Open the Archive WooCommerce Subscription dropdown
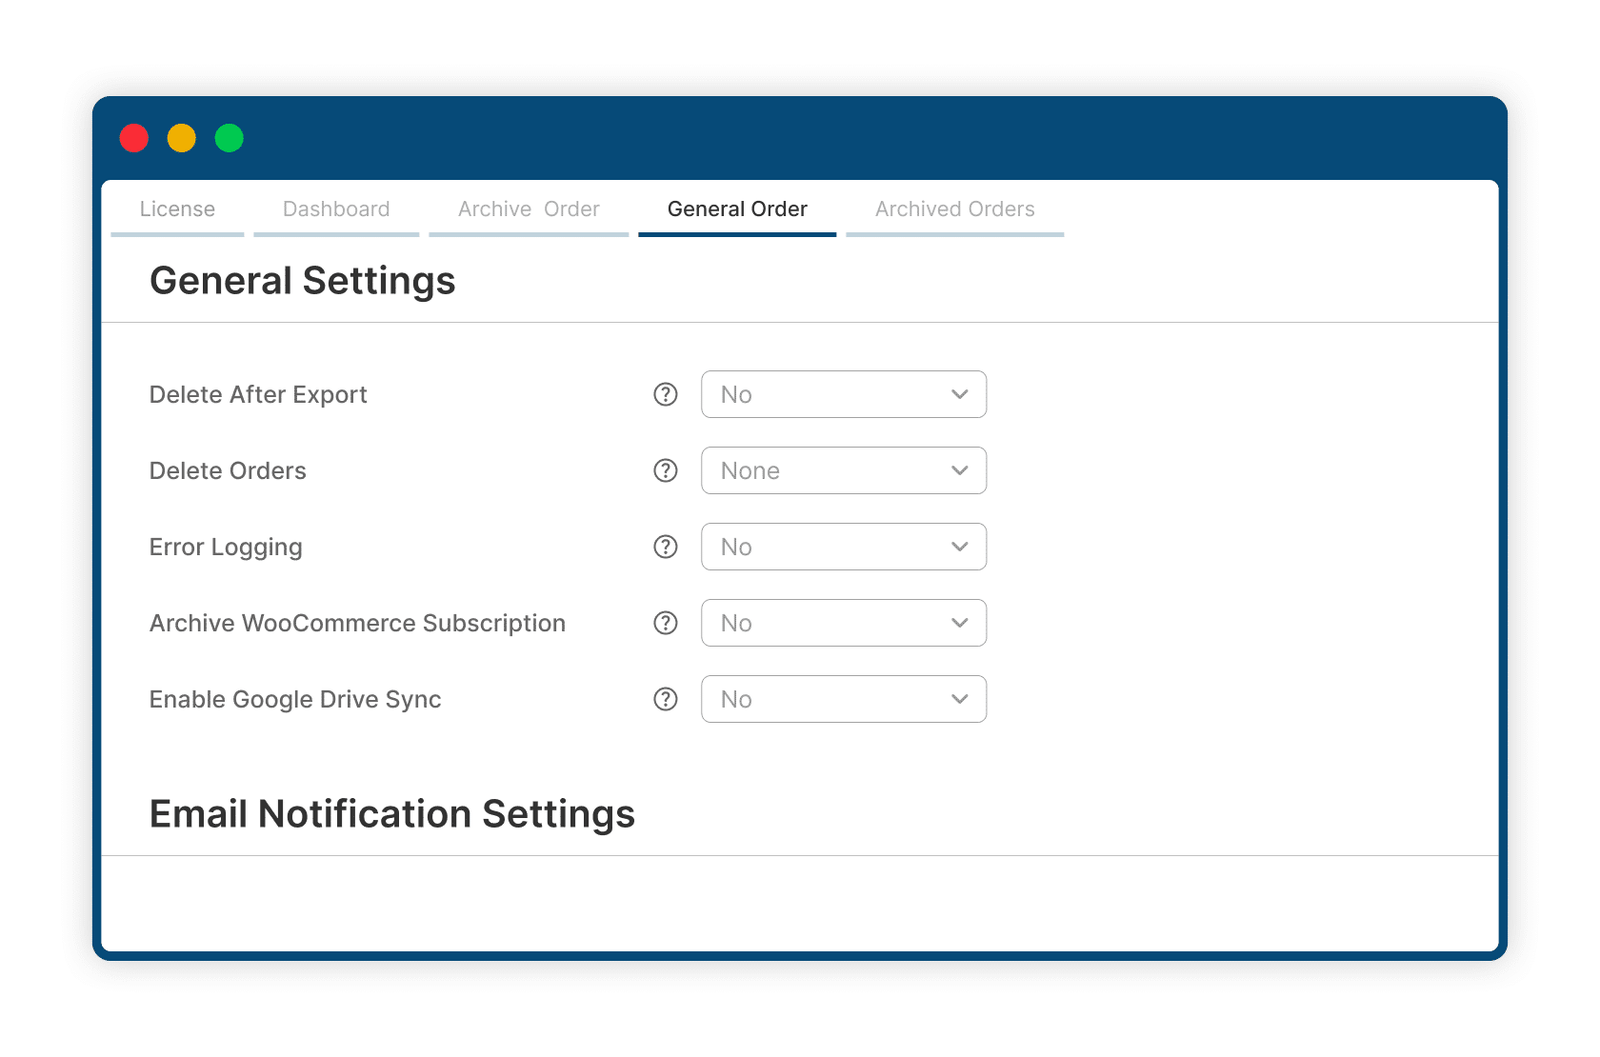 844,623
